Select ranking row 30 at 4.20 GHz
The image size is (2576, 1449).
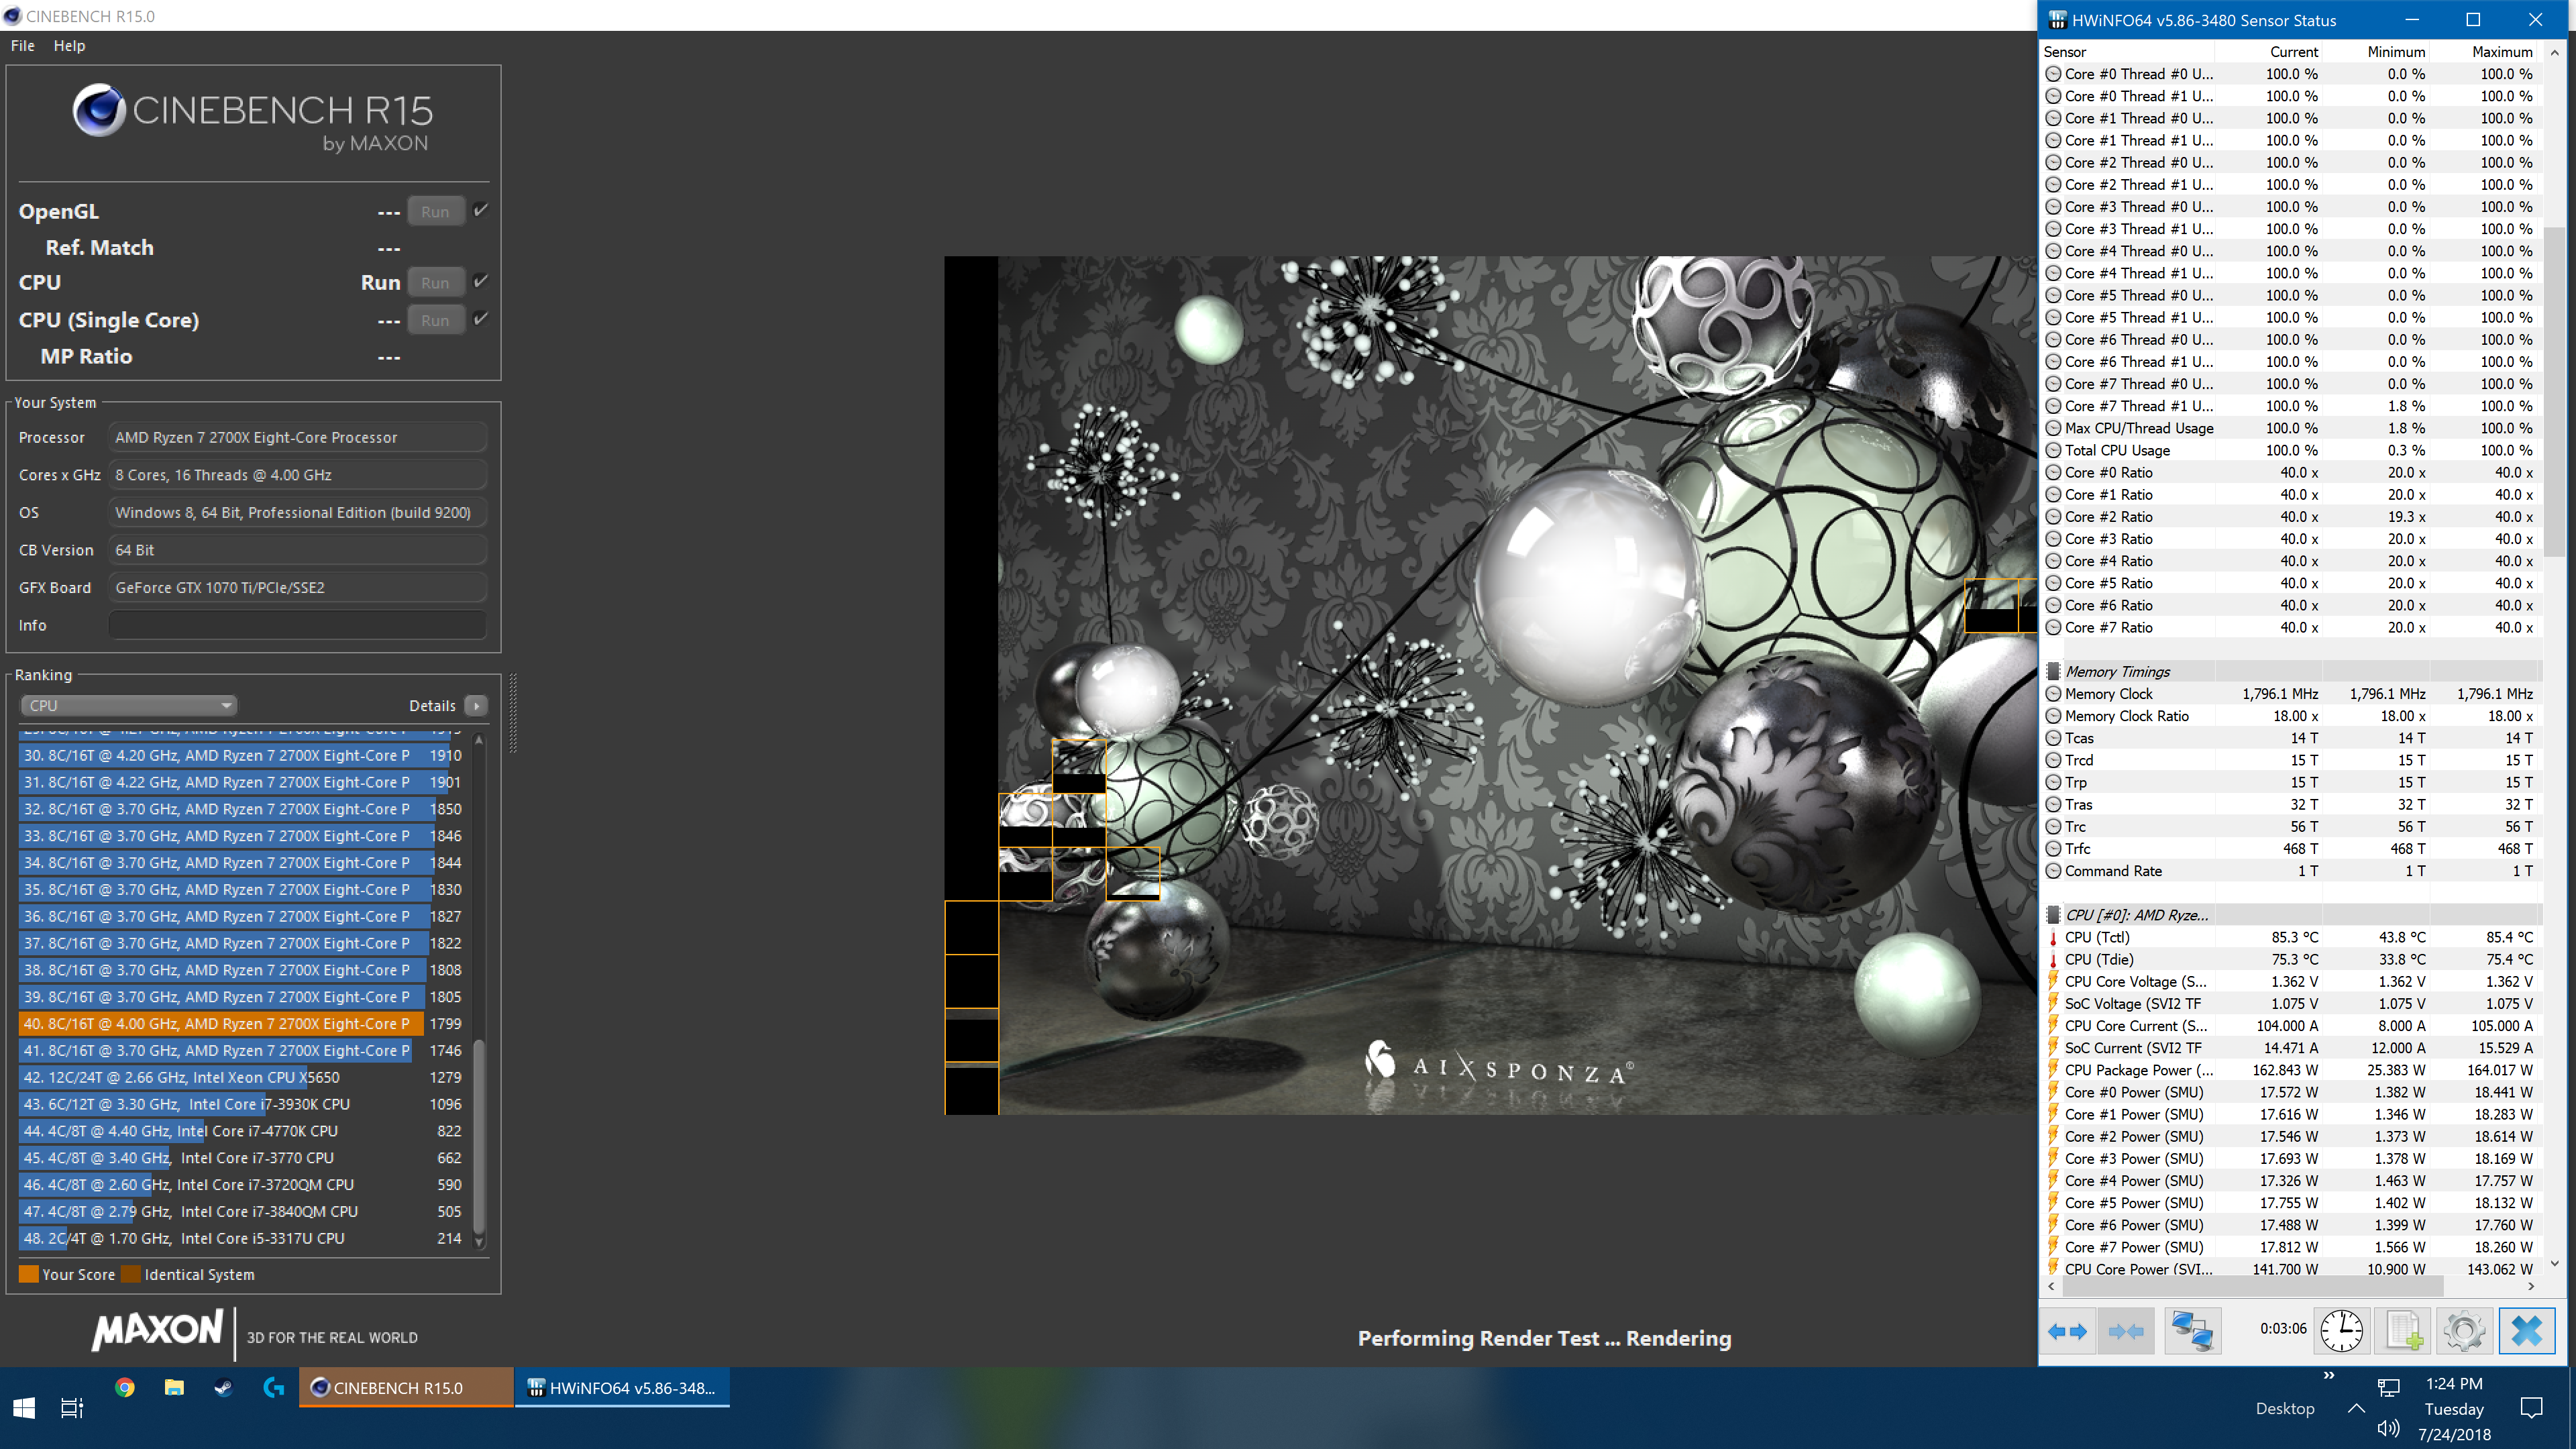pos(241,755)
